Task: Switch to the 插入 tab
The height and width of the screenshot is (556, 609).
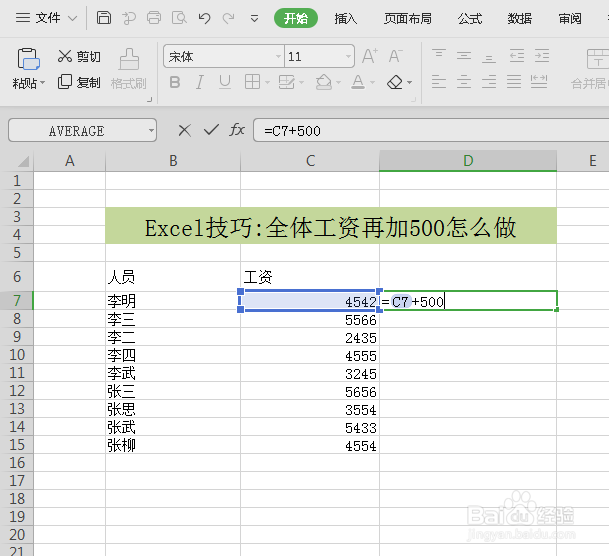Action: coord(346,18)
